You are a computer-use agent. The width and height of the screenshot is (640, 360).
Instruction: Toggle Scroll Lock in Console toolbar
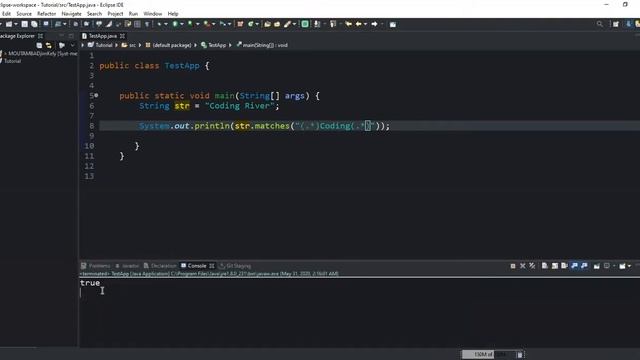point(555,266)
